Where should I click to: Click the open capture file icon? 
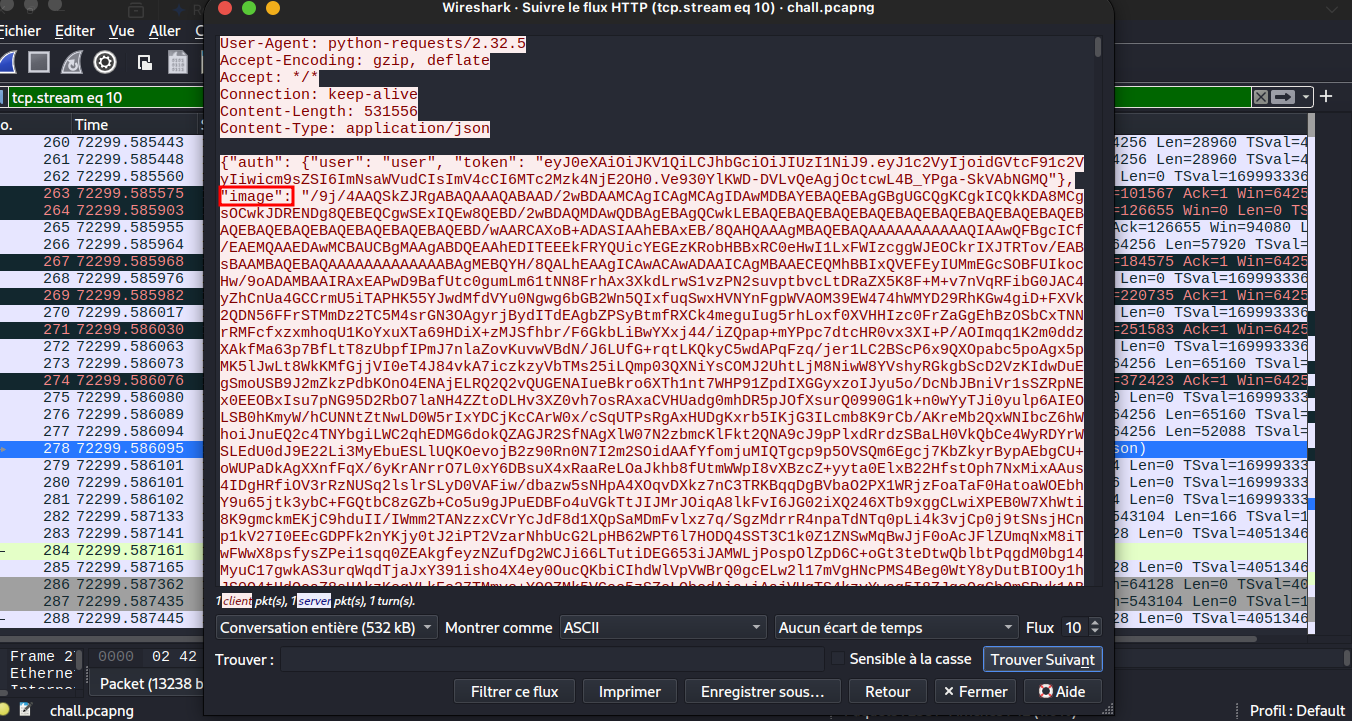point(145,63)
